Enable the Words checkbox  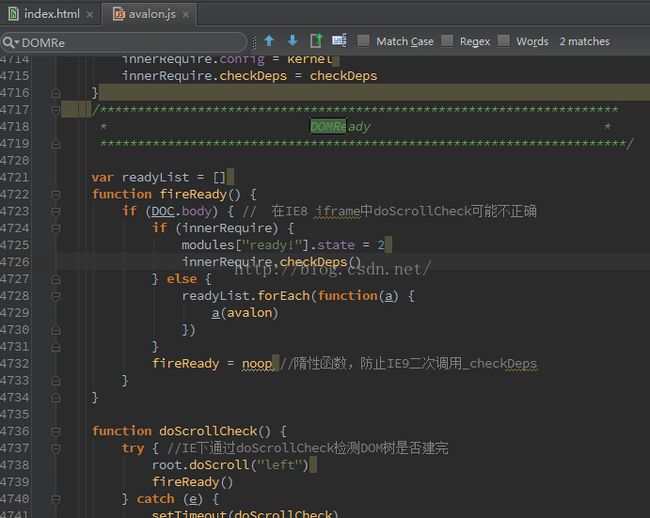tap(503, 41)
